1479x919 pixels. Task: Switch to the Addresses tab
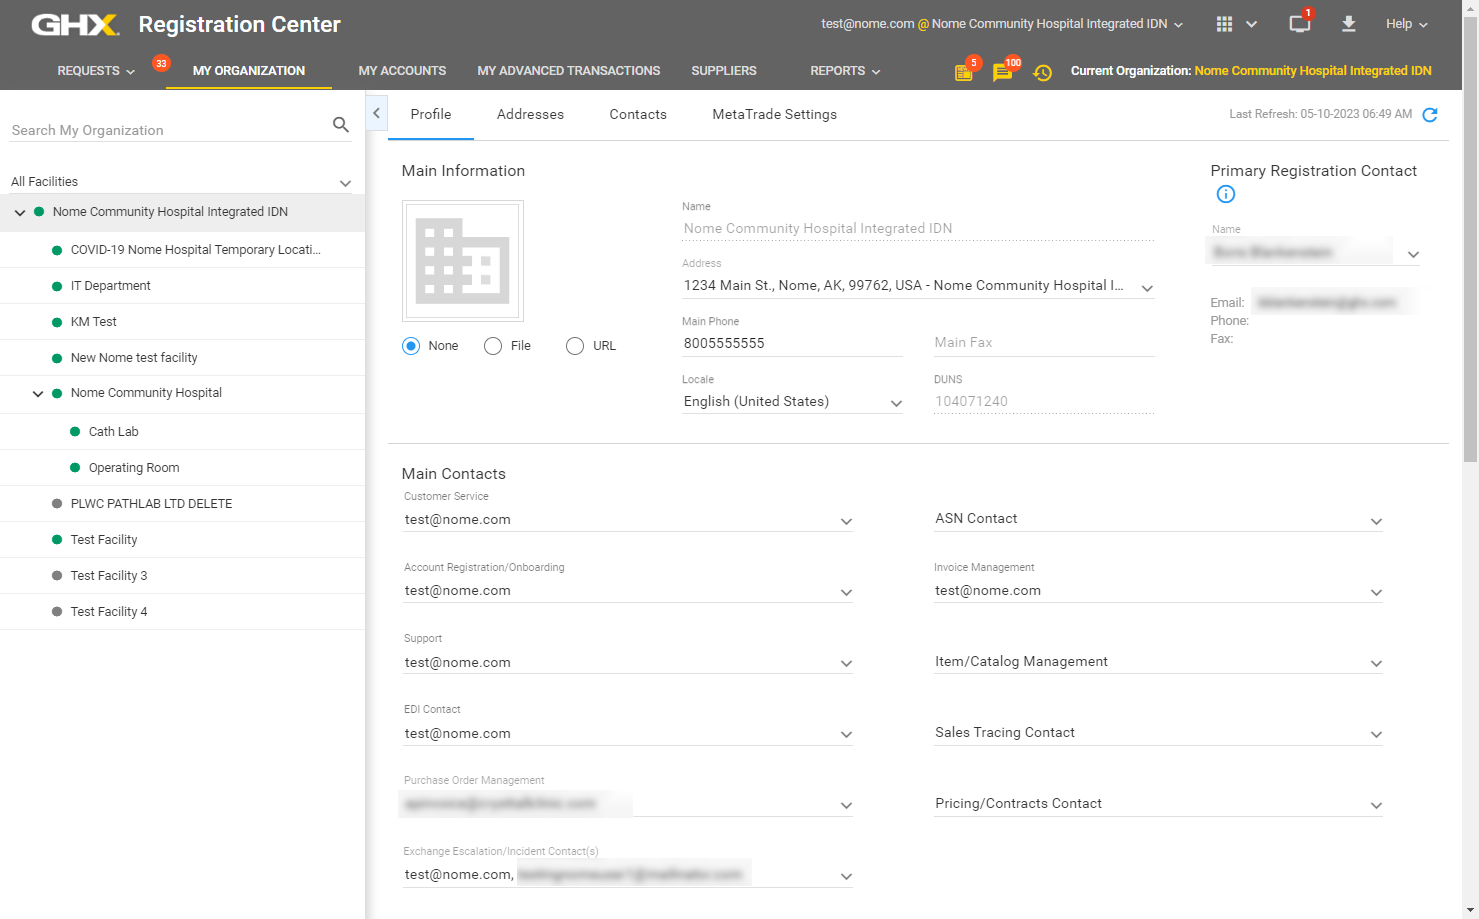(530, 114)
